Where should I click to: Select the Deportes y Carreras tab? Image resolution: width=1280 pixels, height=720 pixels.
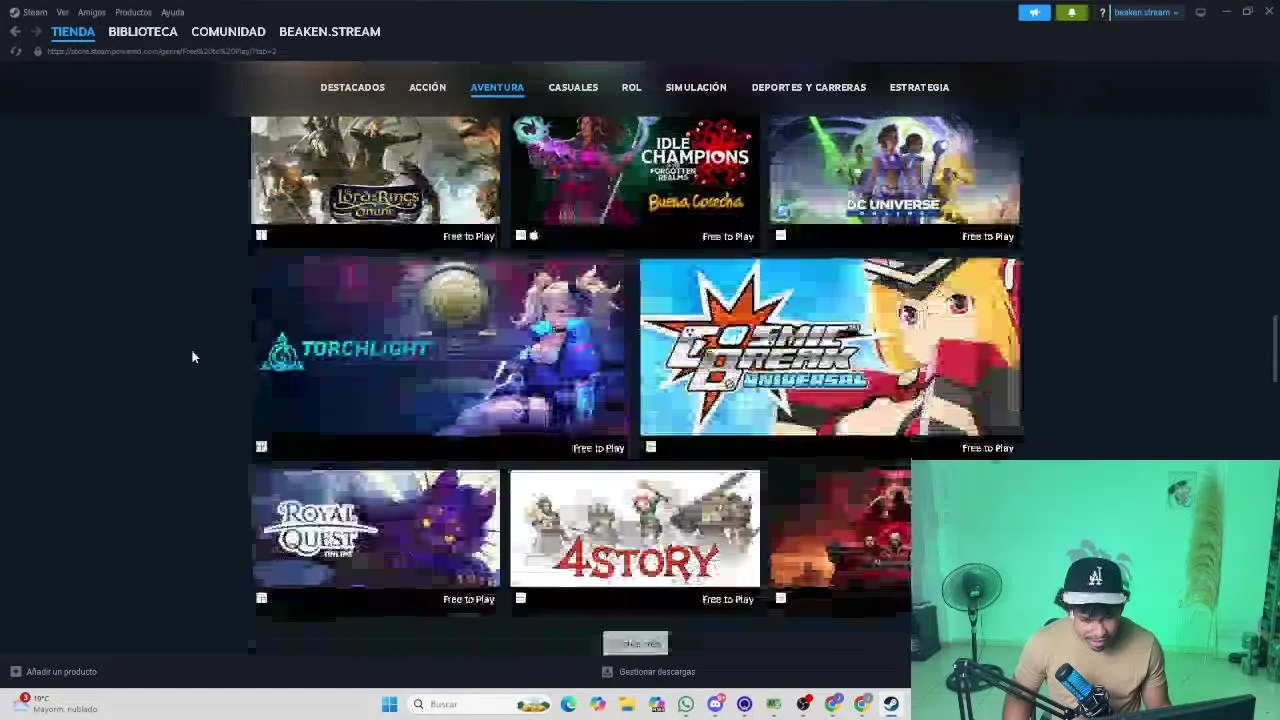809,87
